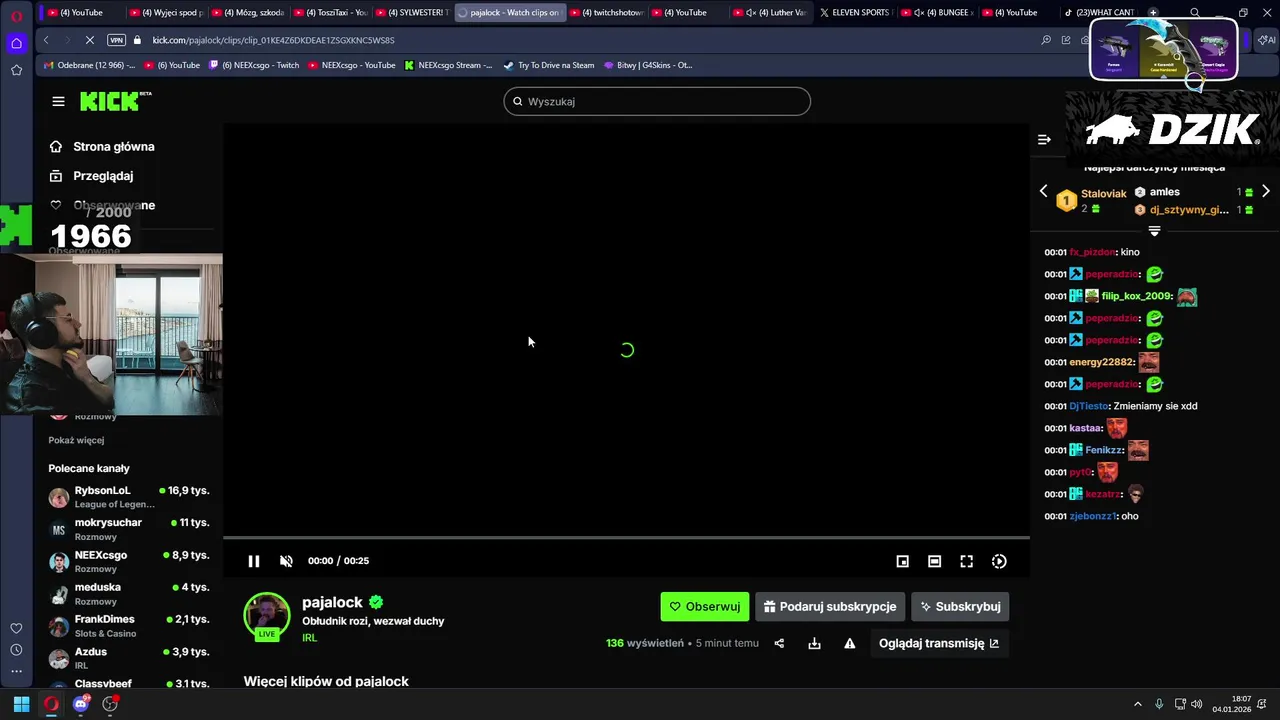The image size is (1280, 720).
Task: Click Podaruj subskrypcje button
Action: (830, 606)
